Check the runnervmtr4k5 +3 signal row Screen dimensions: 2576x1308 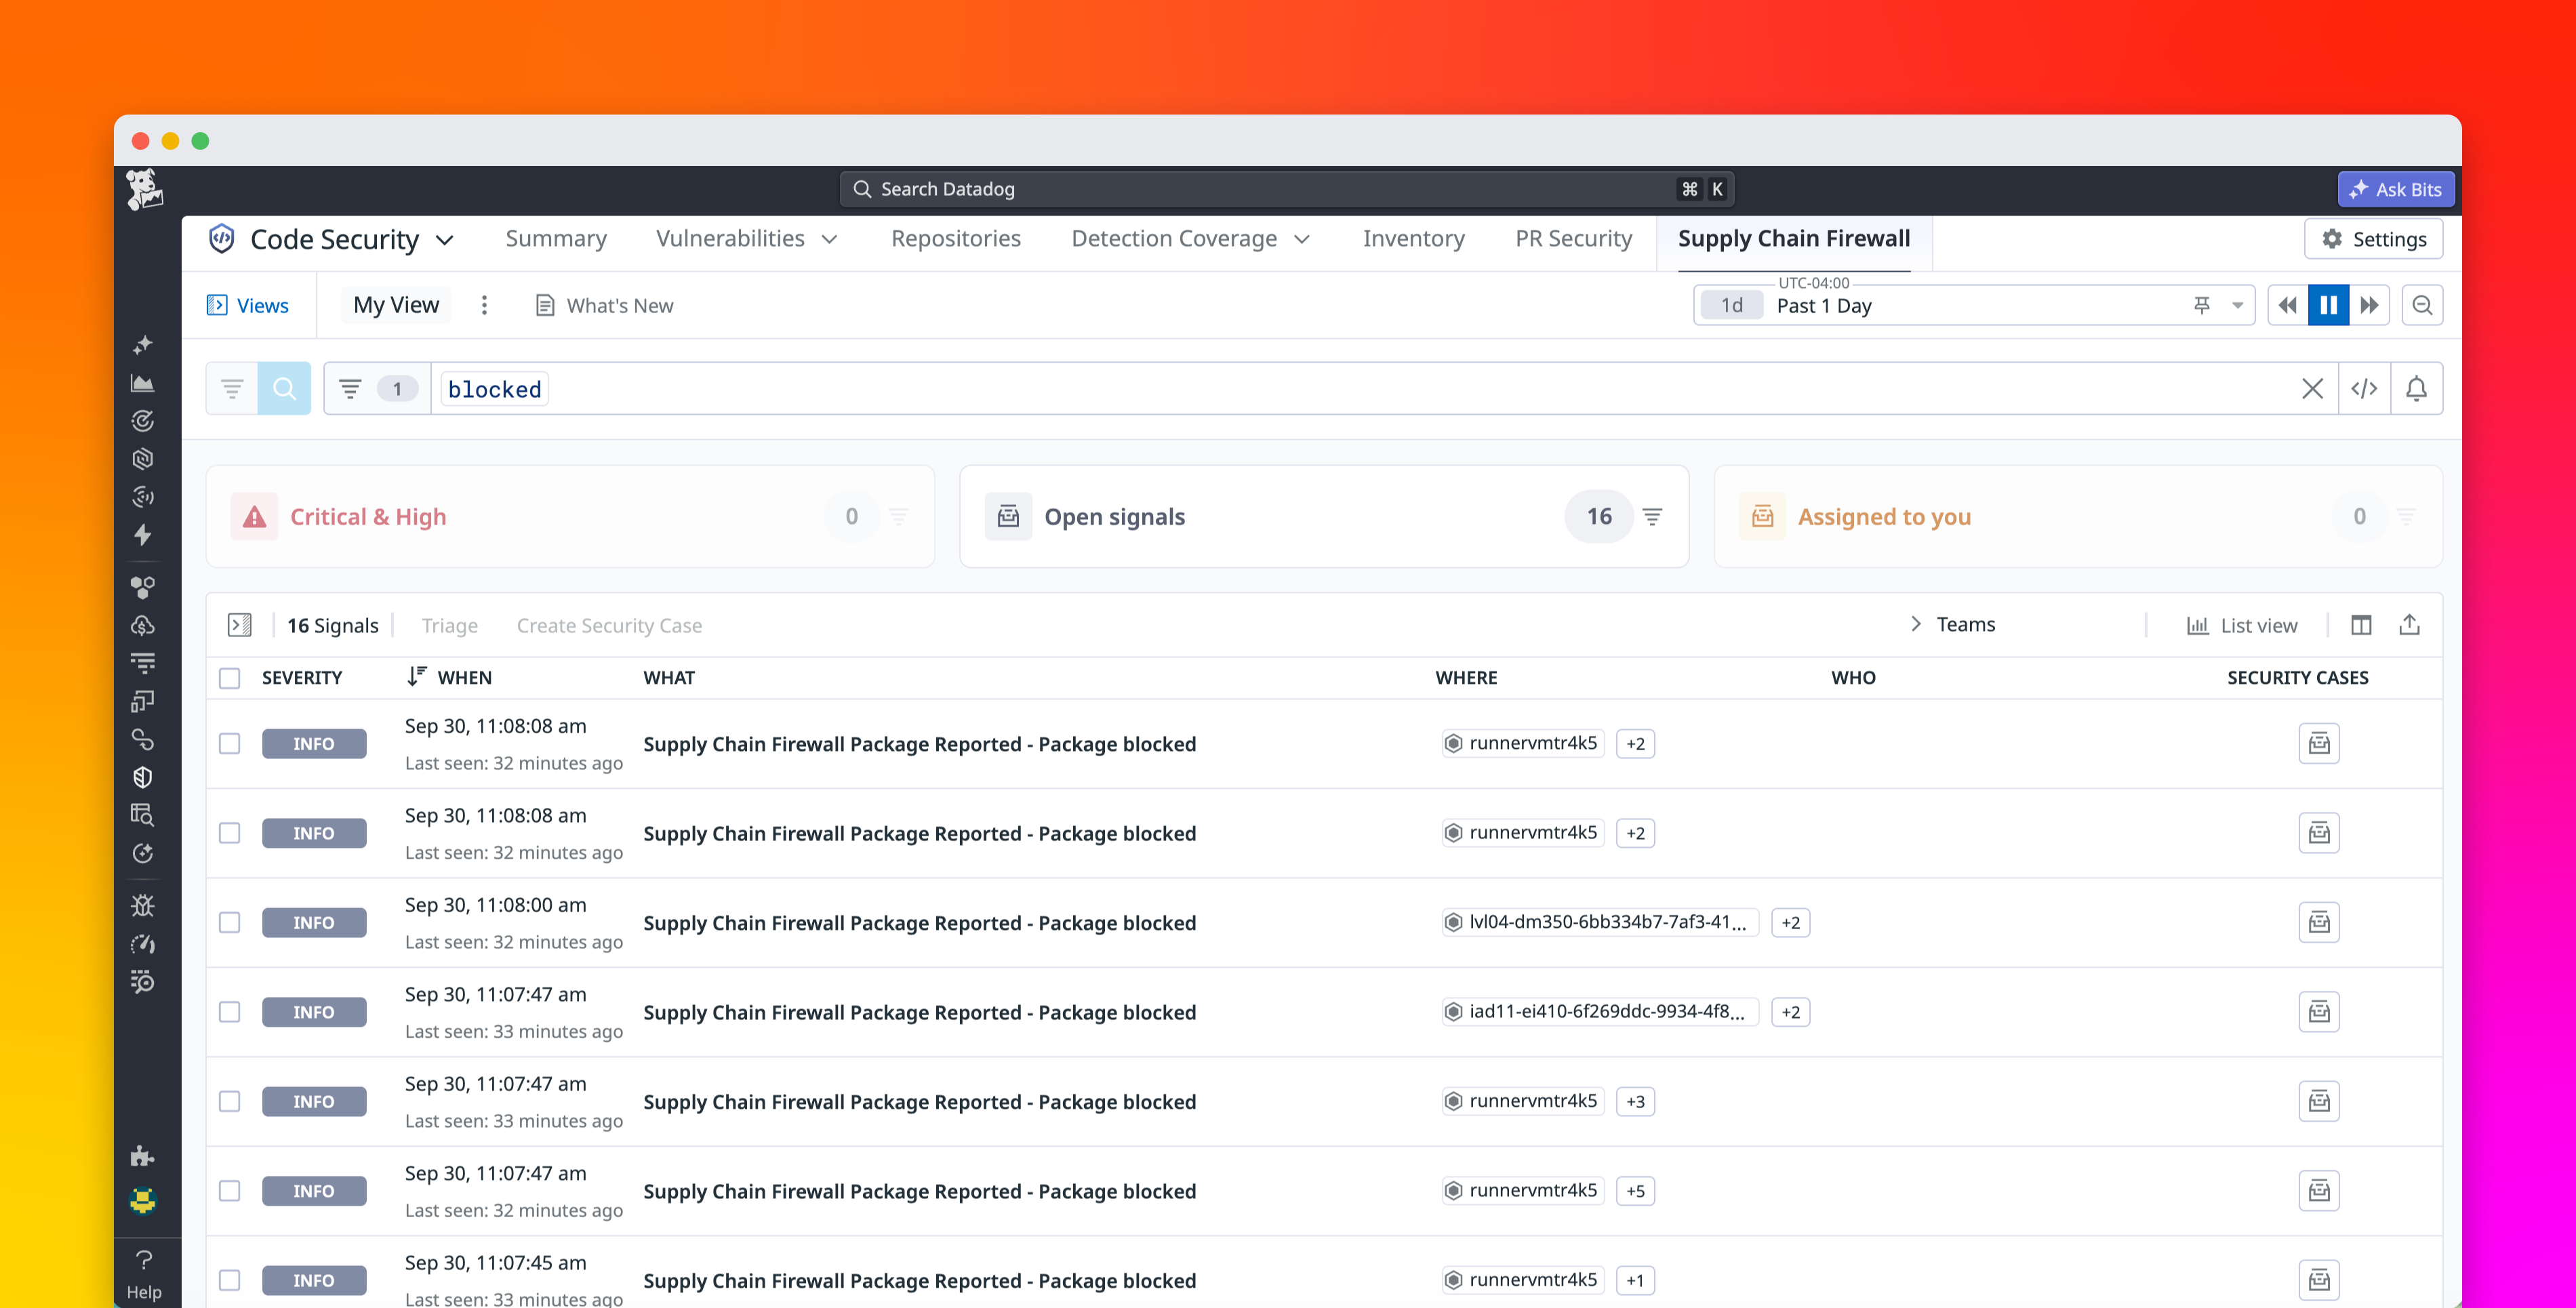click(230, 1102)
